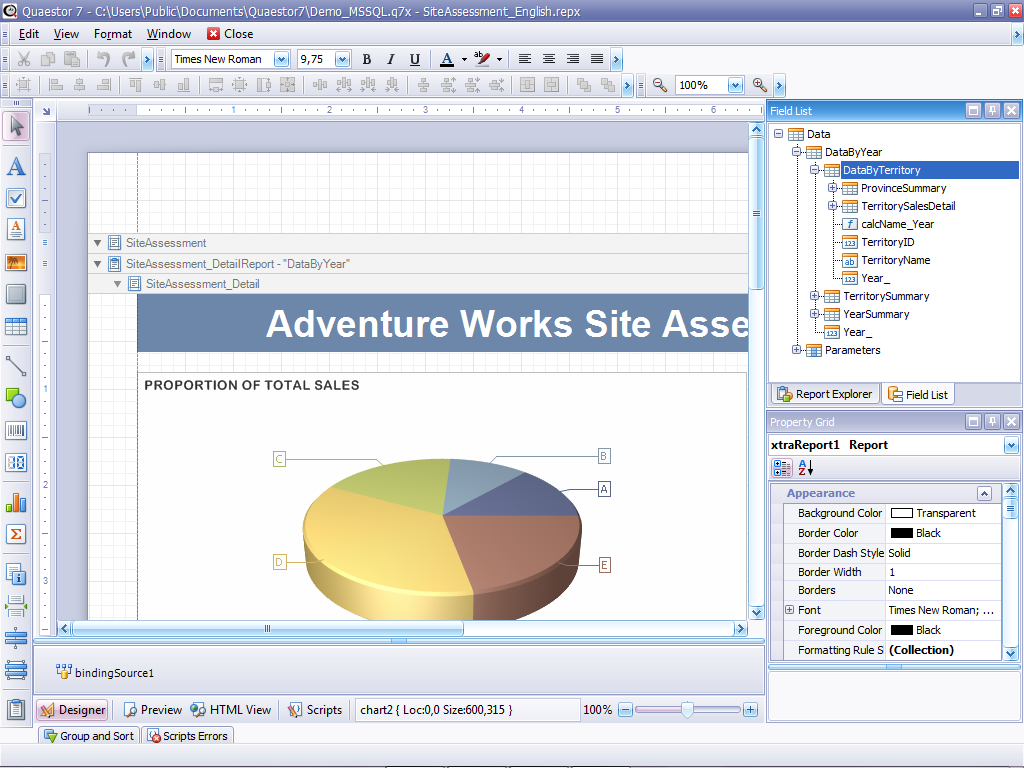Open the highlight color dropdown arrow
This screenshot has width=1024, height=768.
[500, 59]
